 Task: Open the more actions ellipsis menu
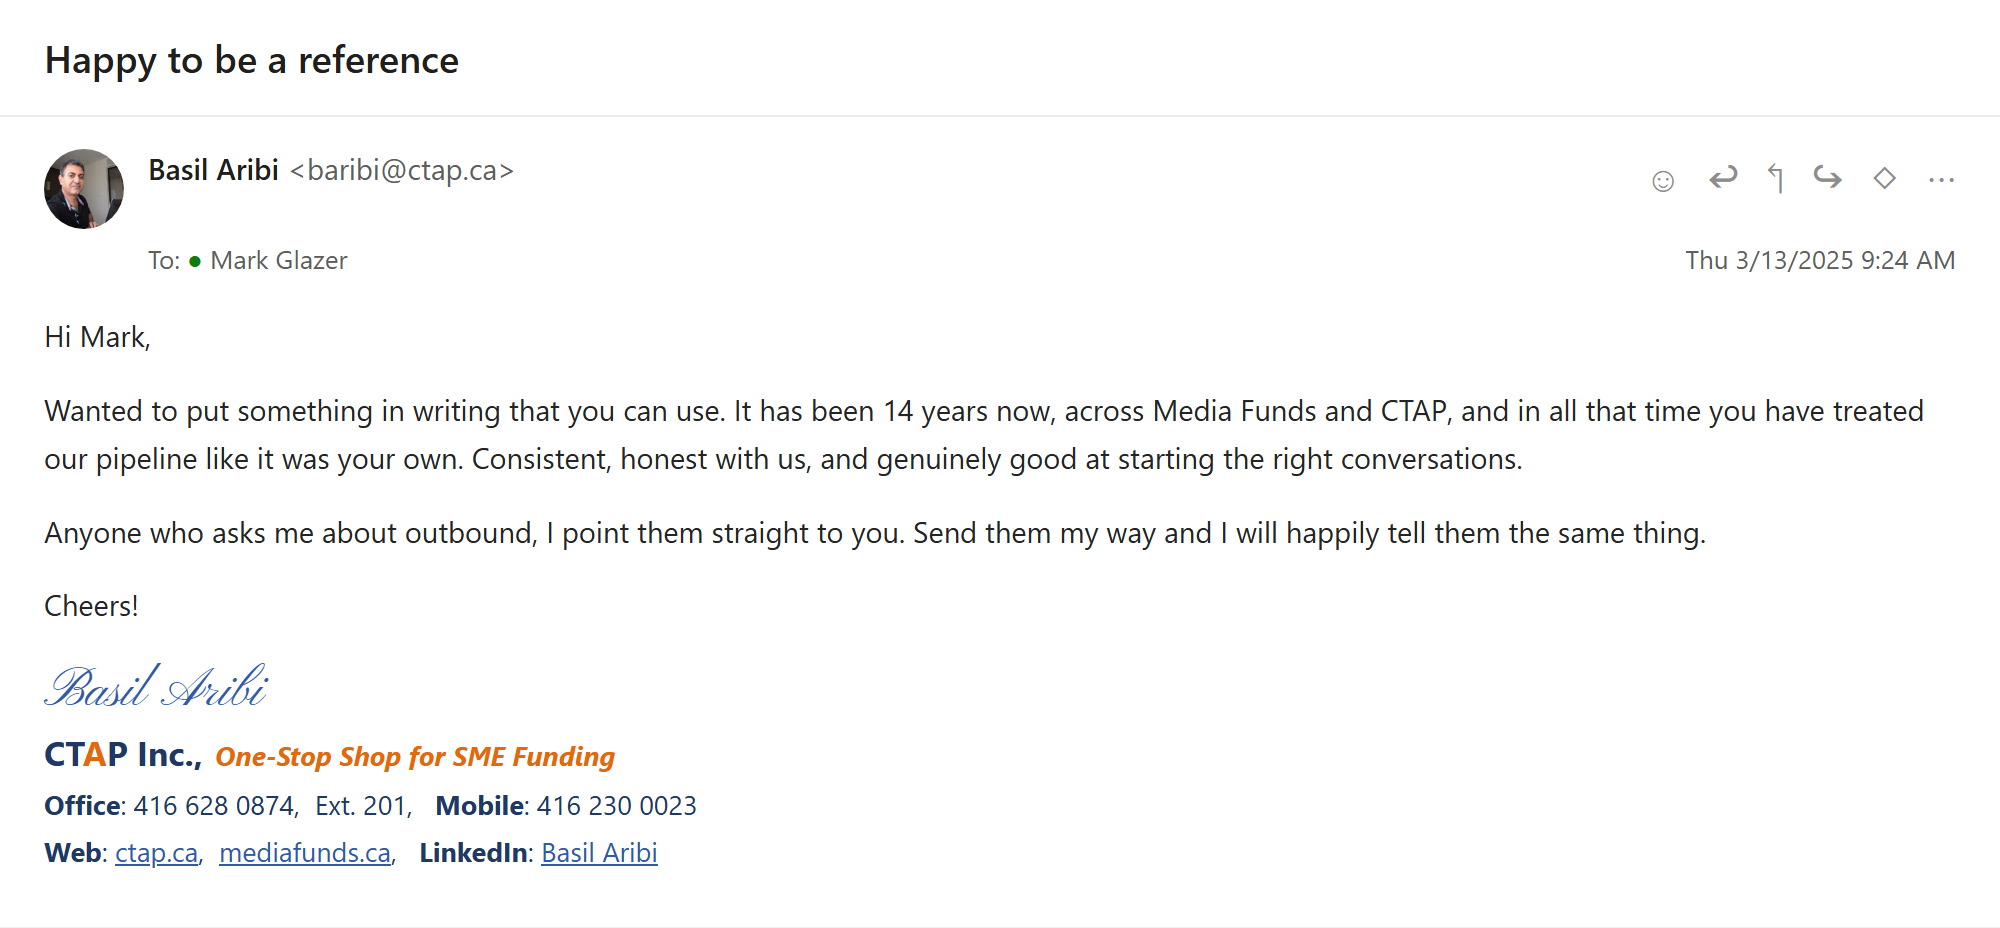[1941, 180]
